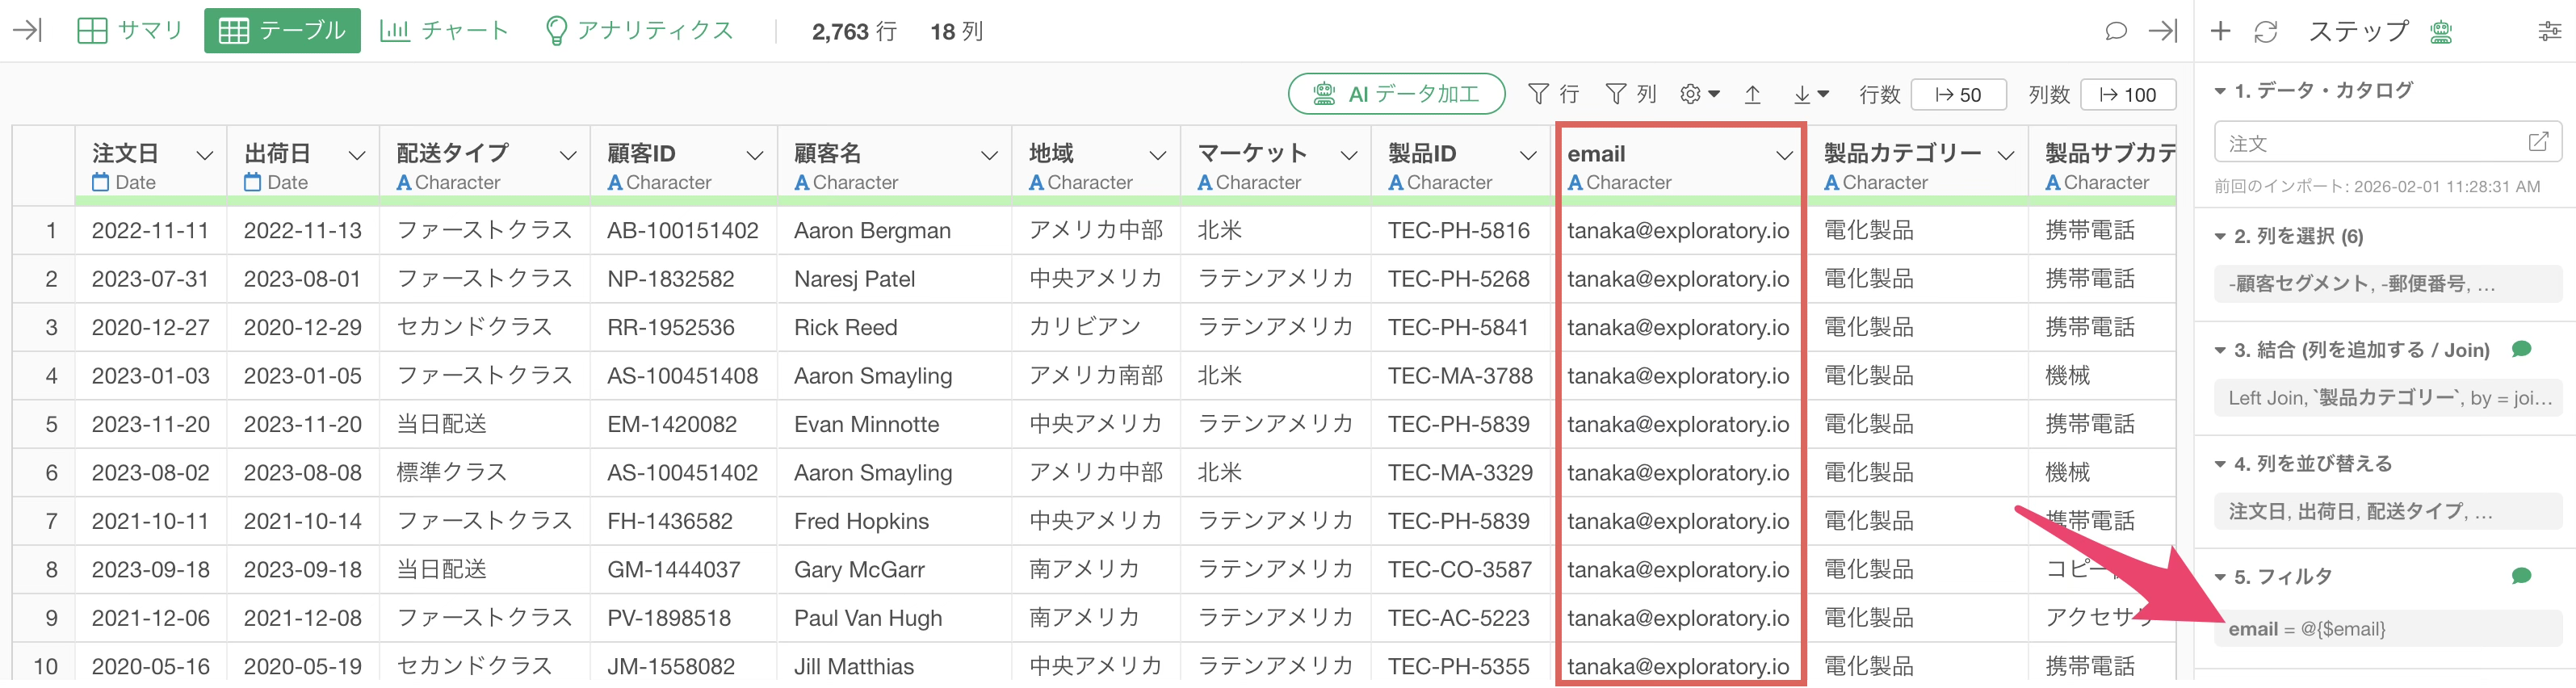Open the 注文 data source external link icon
The image size is (2576, 688).
[x=2537, y=142]
